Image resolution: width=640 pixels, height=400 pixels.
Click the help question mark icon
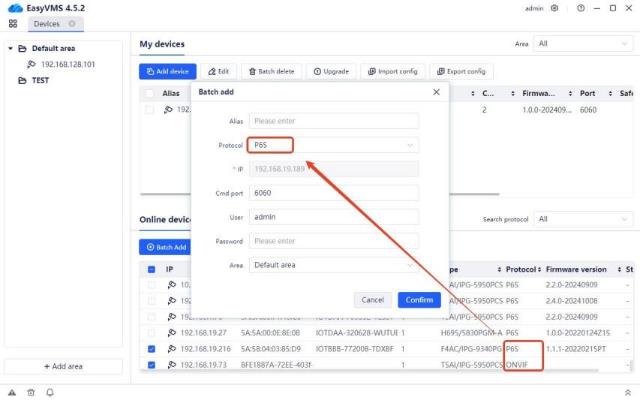pos(580,8)
